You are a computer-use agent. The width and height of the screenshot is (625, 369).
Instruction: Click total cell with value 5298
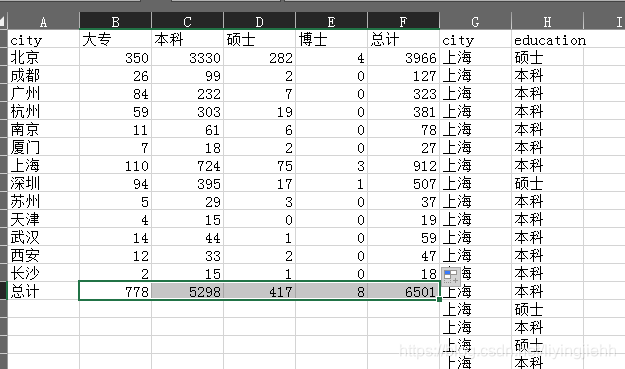[x=187, y=291]
